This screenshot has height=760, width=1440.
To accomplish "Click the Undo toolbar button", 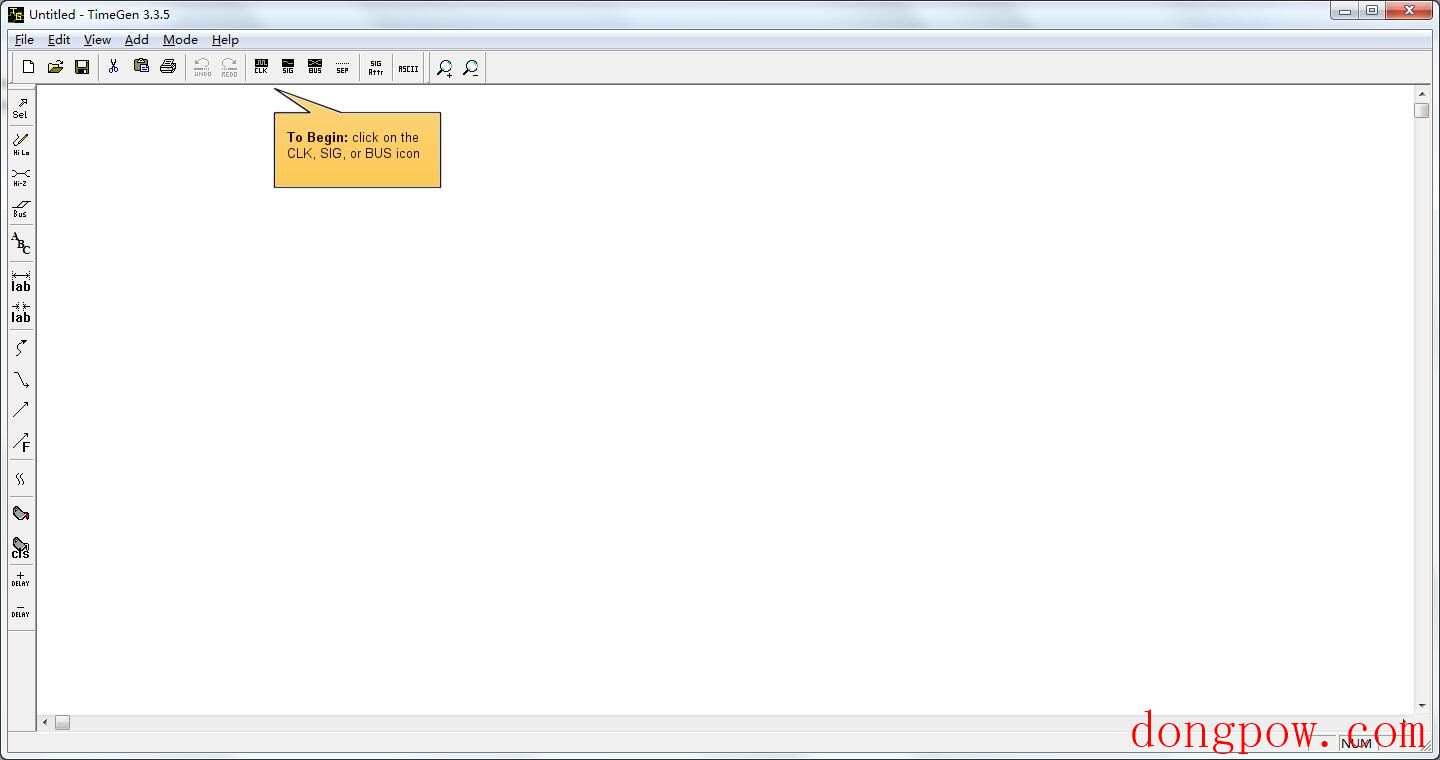I will (x=202, y=67).
